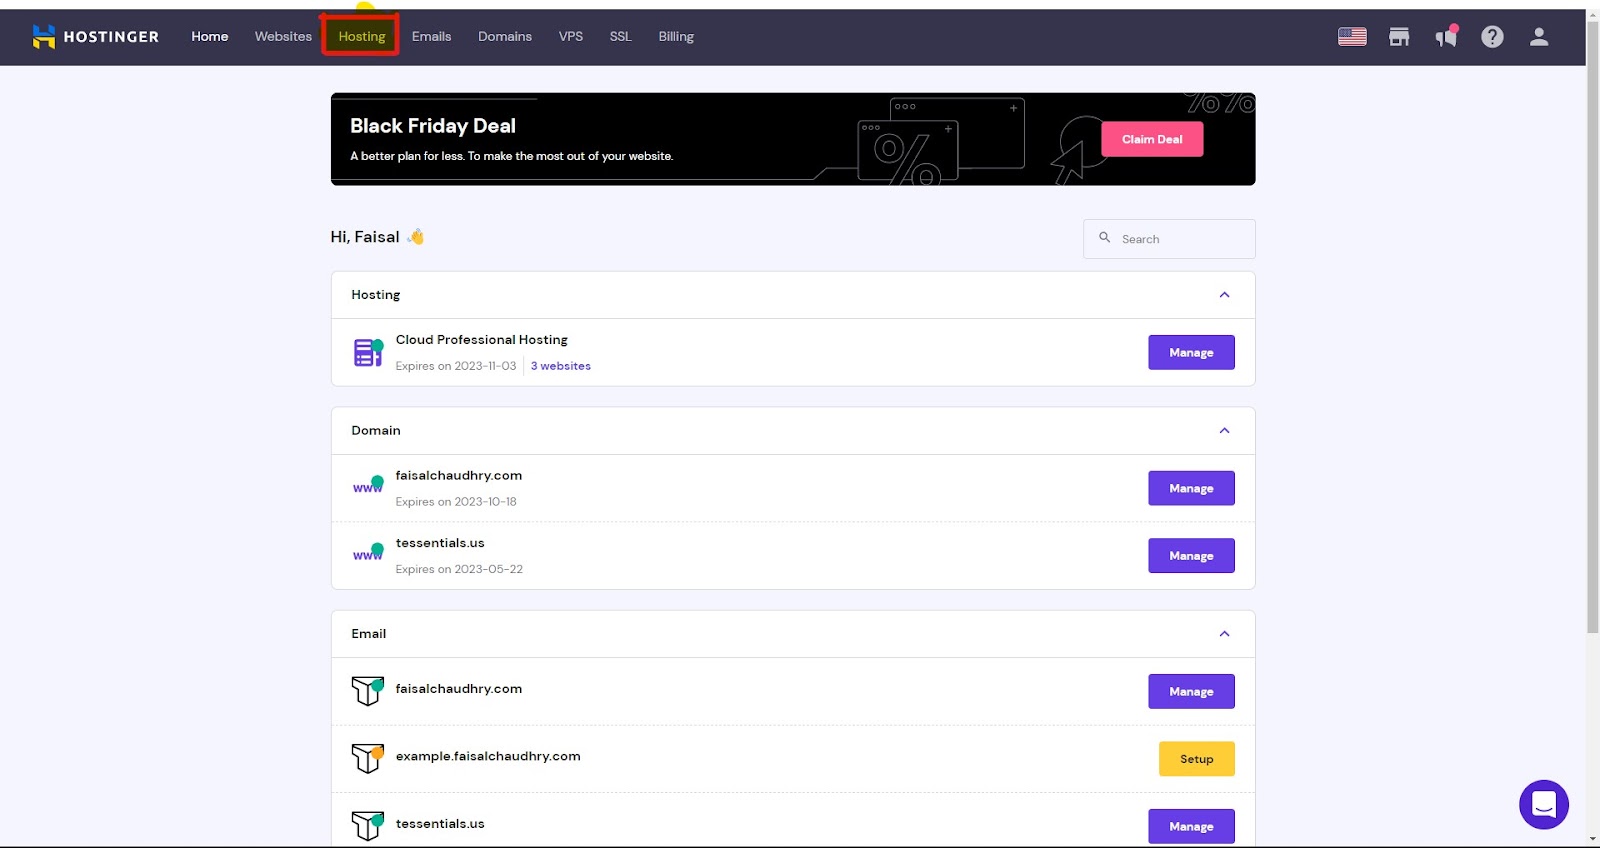Click the search magnifier icon
Viewport: 1600px width, 848px height.
[1105, 238]
